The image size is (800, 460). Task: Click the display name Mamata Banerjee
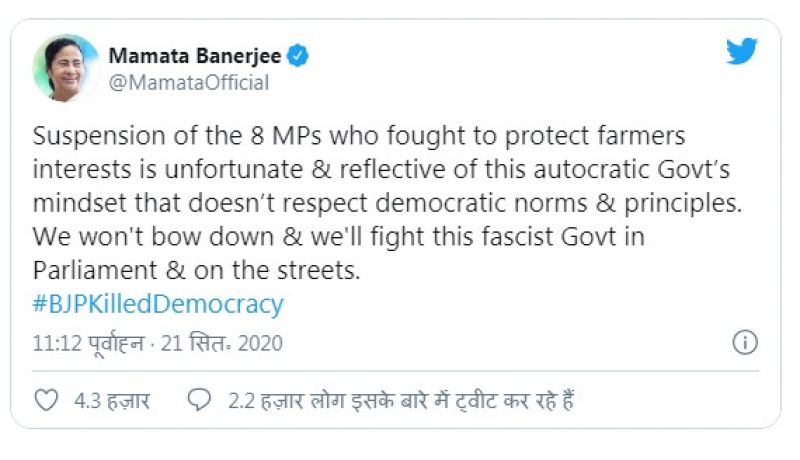(x=194, y=56)
